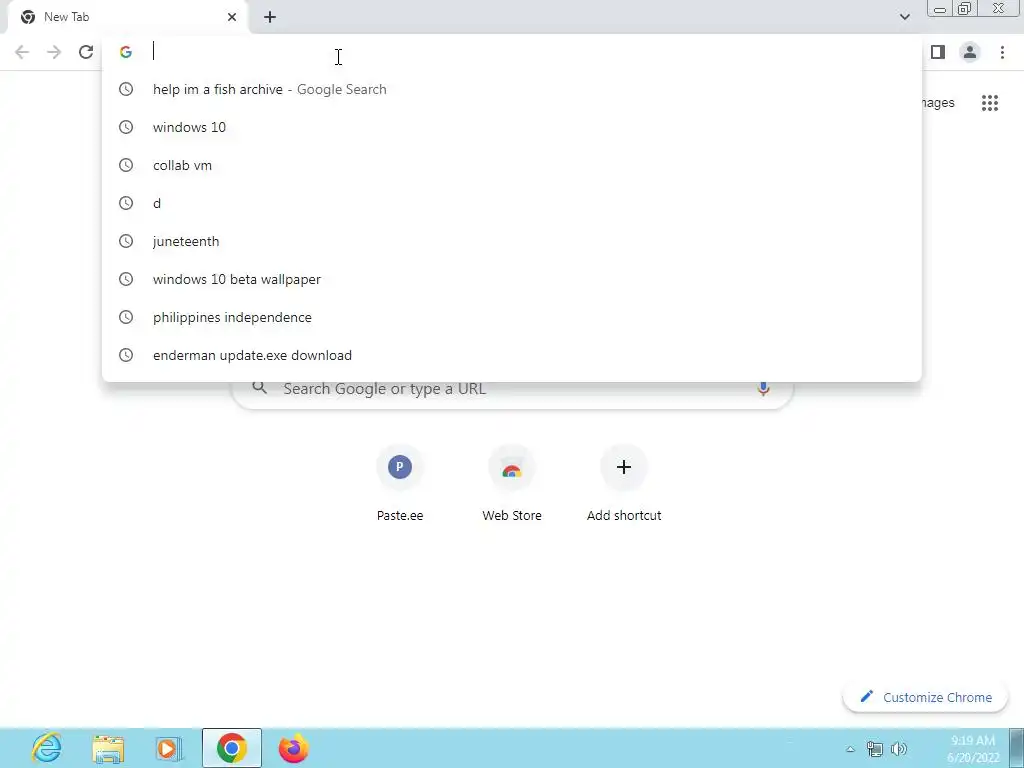Click the back navigation arrow
Viewport: 1024px width, 768px height.
pyautogui.click(x=22, y=52)
